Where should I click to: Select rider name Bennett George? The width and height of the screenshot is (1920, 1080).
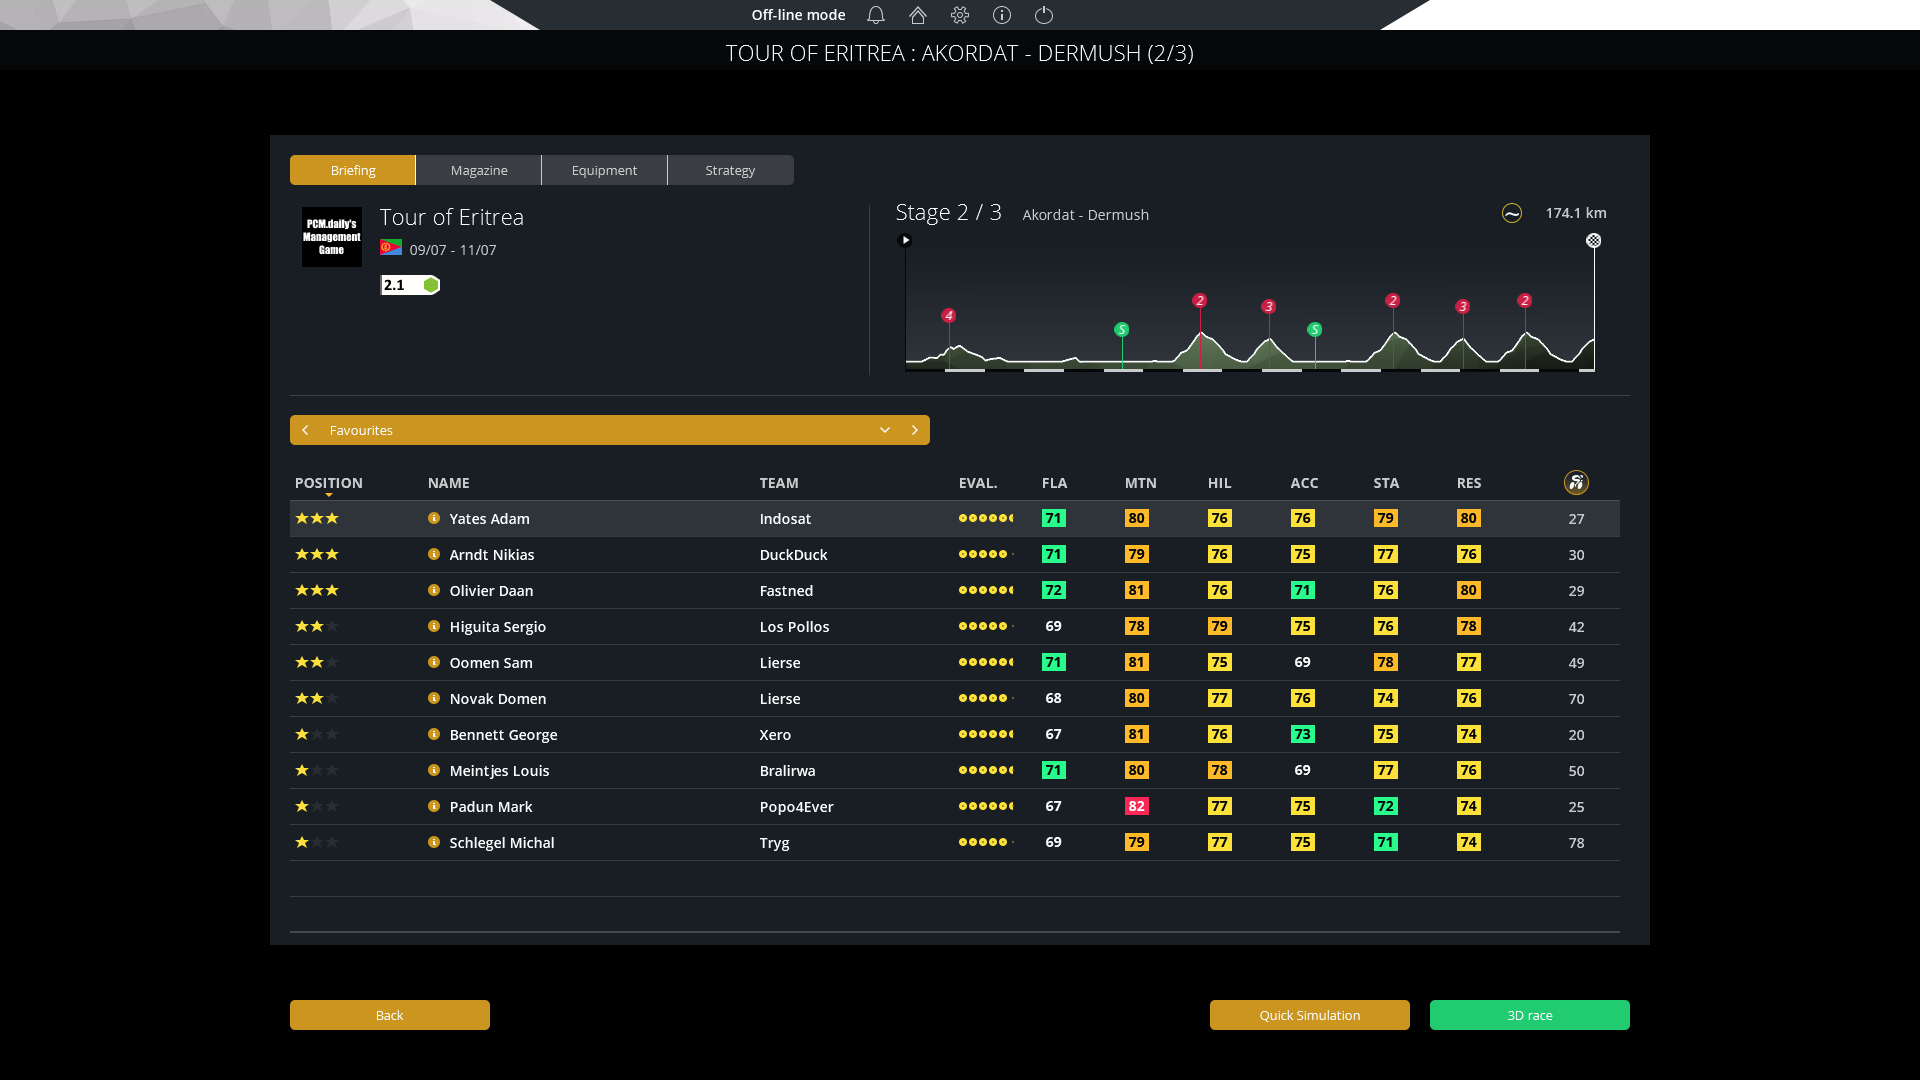(503, 734)
